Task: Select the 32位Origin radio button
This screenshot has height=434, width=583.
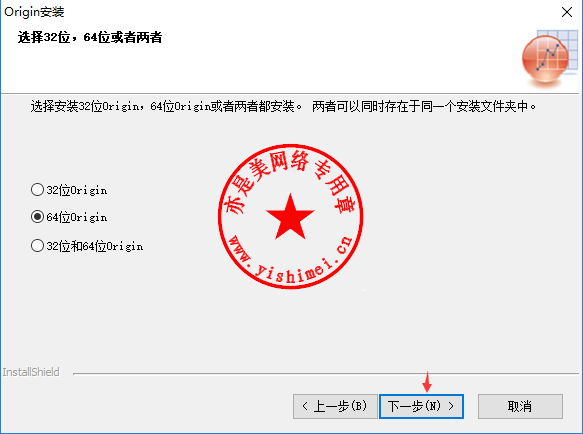Action: tap(37, 190)
